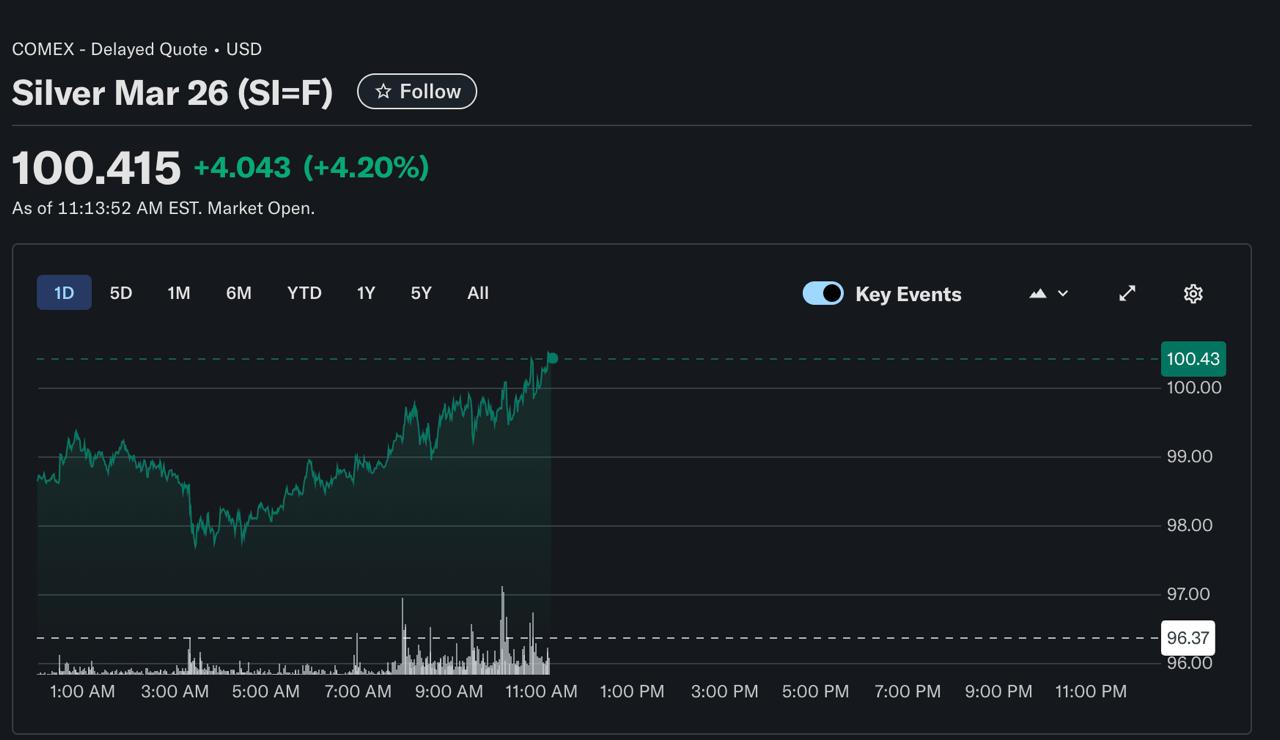Choose the 5Y time range
The height and width of the screenshot is (740, 1280).
click(421, 293)
